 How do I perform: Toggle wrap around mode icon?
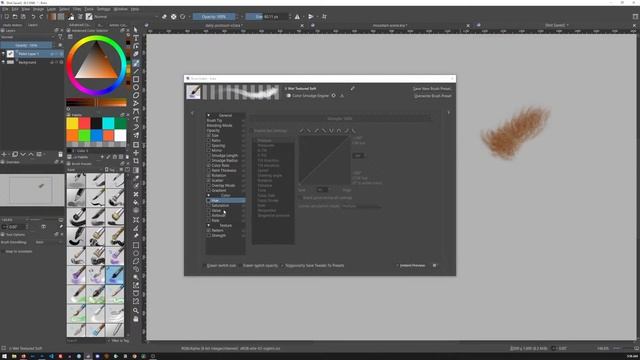click(x=324, y=17)
